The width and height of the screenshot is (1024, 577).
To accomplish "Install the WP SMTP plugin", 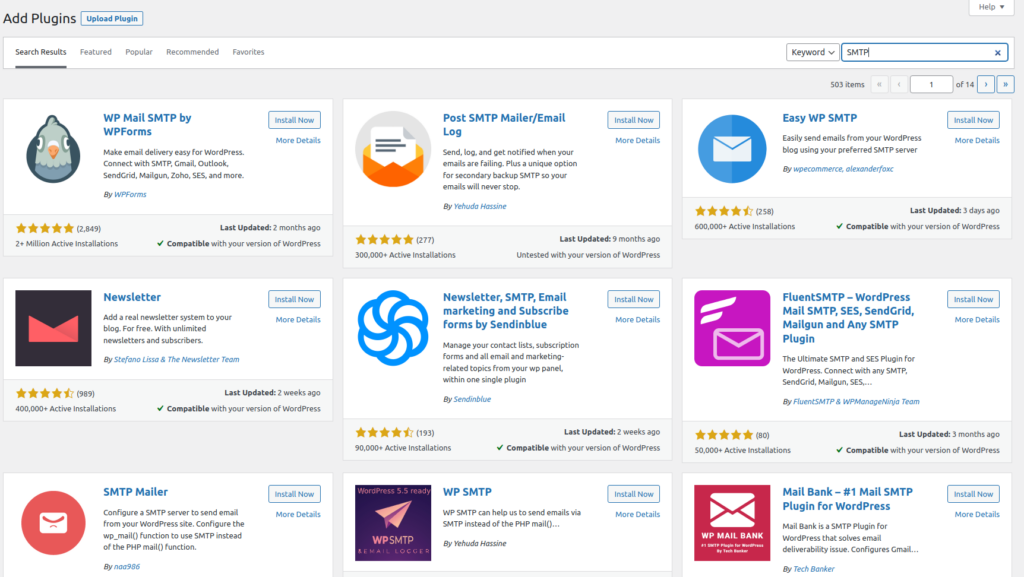I will click(633, 494).
